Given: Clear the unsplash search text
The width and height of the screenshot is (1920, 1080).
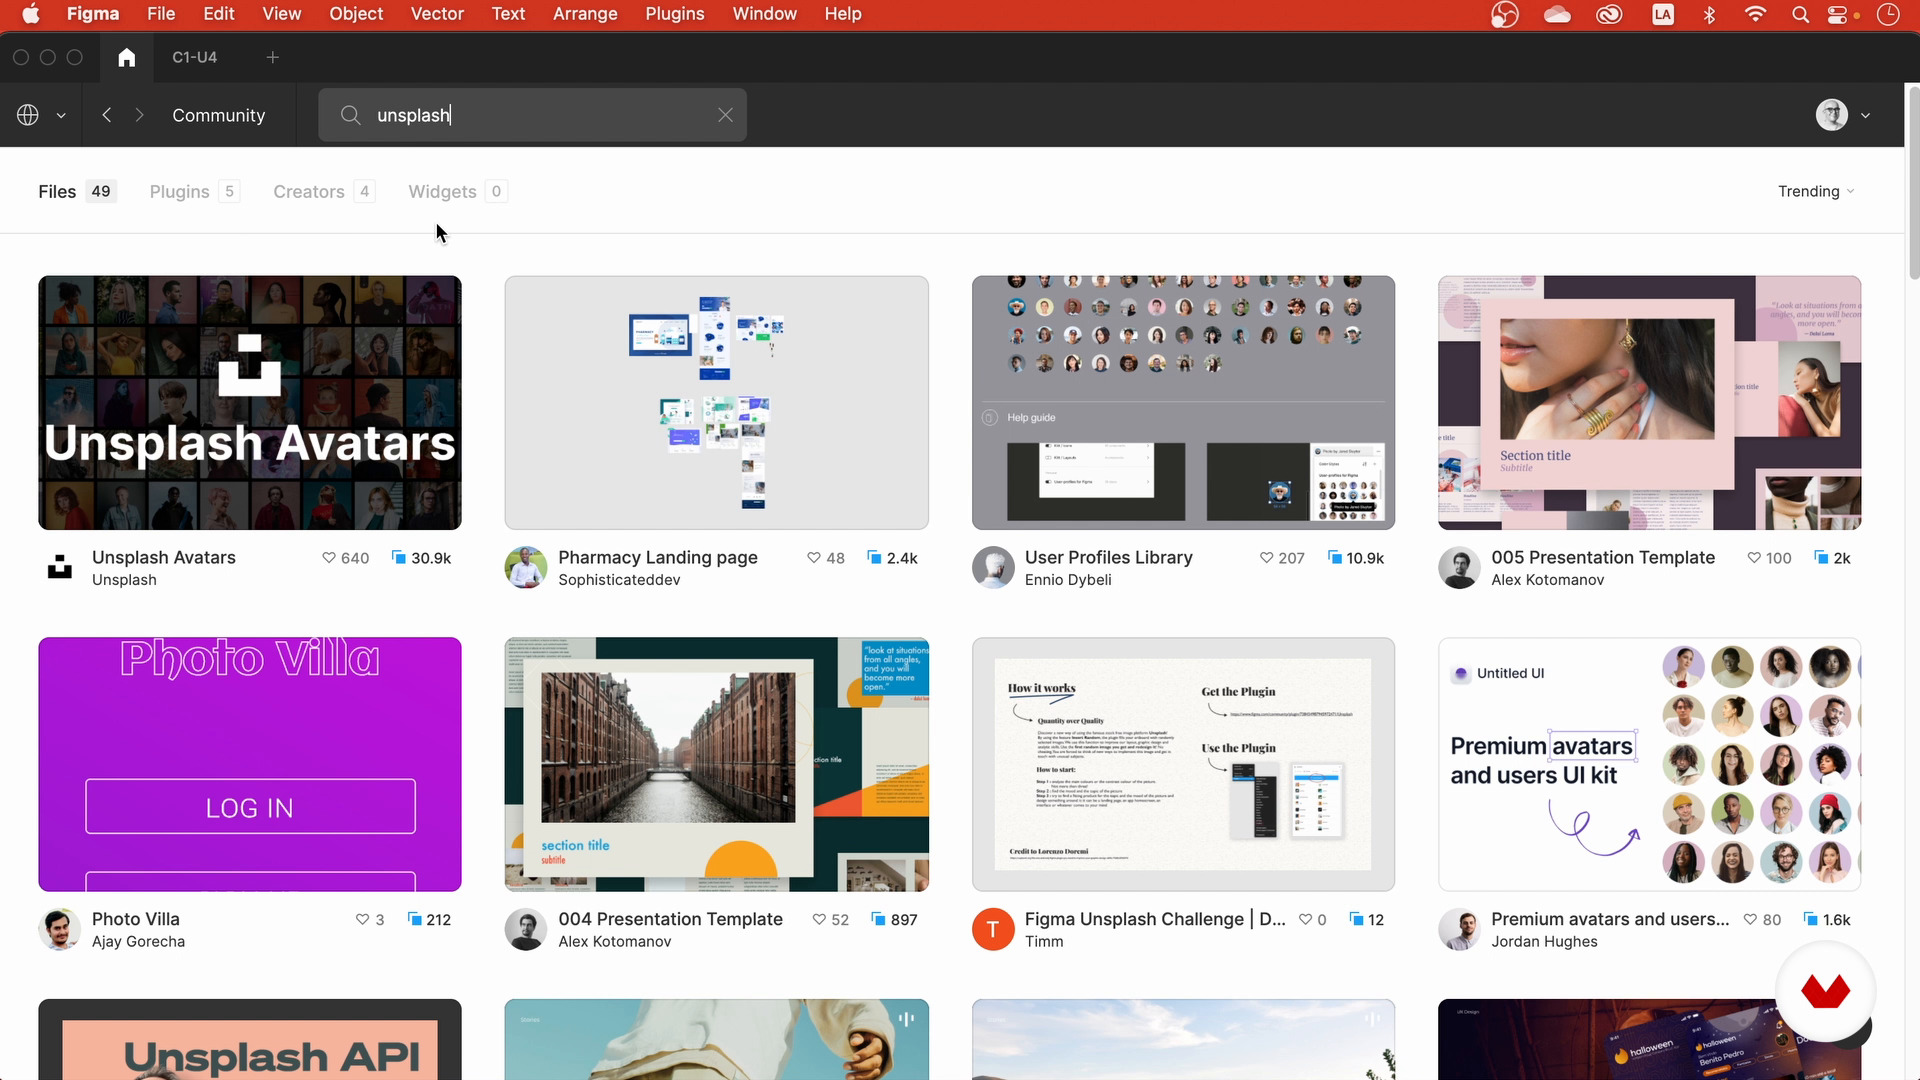Looking at the screenshot, I should (725, 115).
